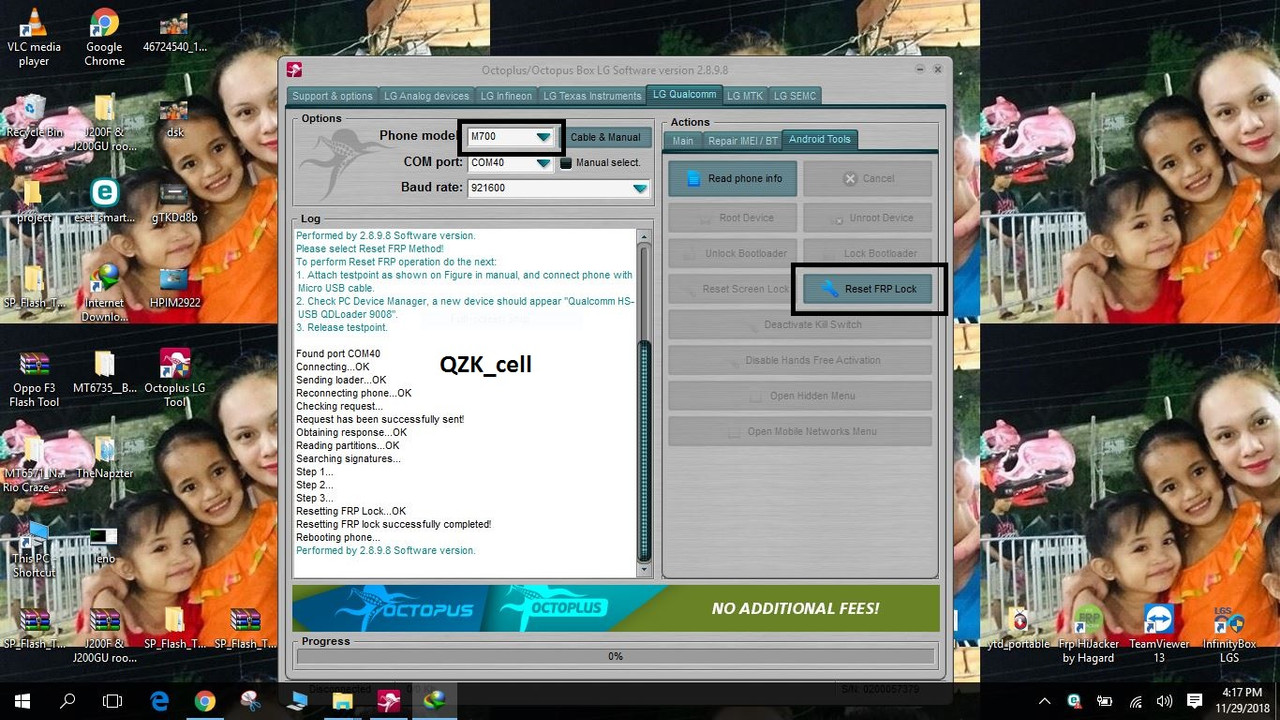Open File Explorer from the taskbar

point(342,701)
